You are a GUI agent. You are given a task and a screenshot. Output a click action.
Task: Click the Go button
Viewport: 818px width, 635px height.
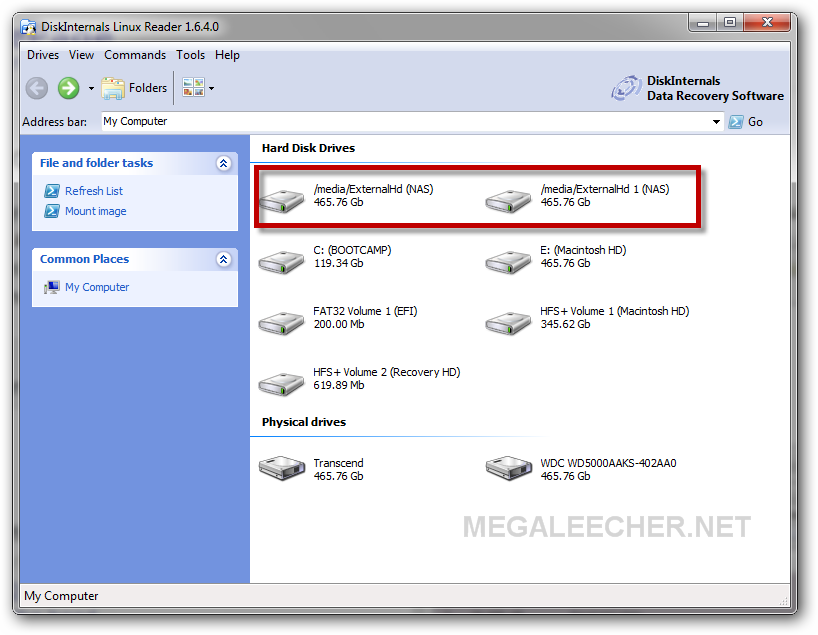[x=746, y=122]
